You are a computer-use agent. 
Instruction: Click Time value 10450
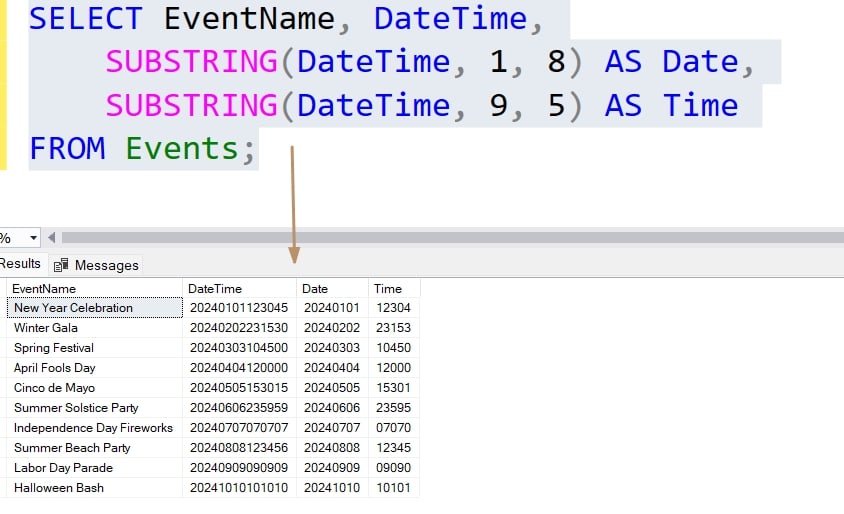coord(393,348)
